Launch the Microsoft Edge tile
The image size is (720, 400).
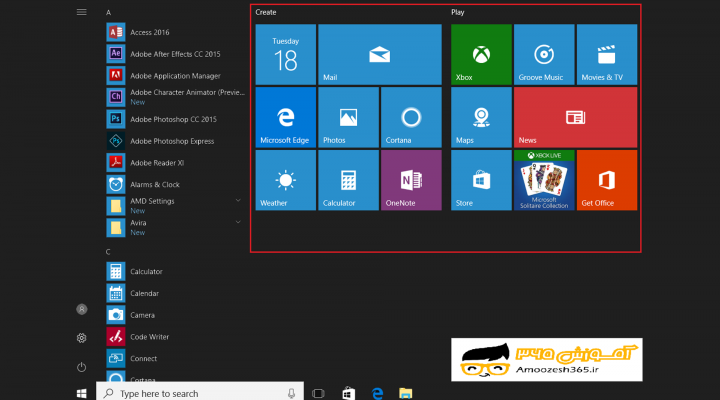tap(286, 118)
